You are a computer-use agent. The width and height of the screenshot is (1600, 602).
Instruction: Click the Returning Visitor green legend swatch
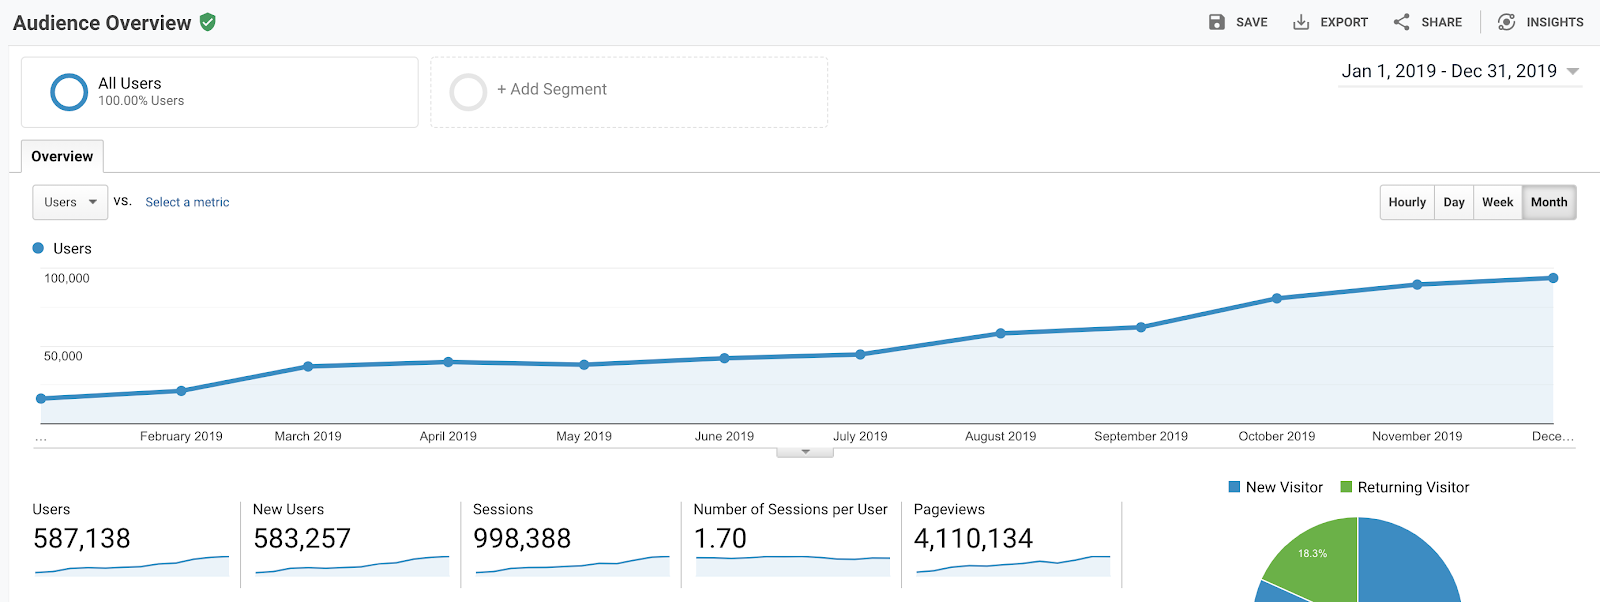[x=1346, y=487]
